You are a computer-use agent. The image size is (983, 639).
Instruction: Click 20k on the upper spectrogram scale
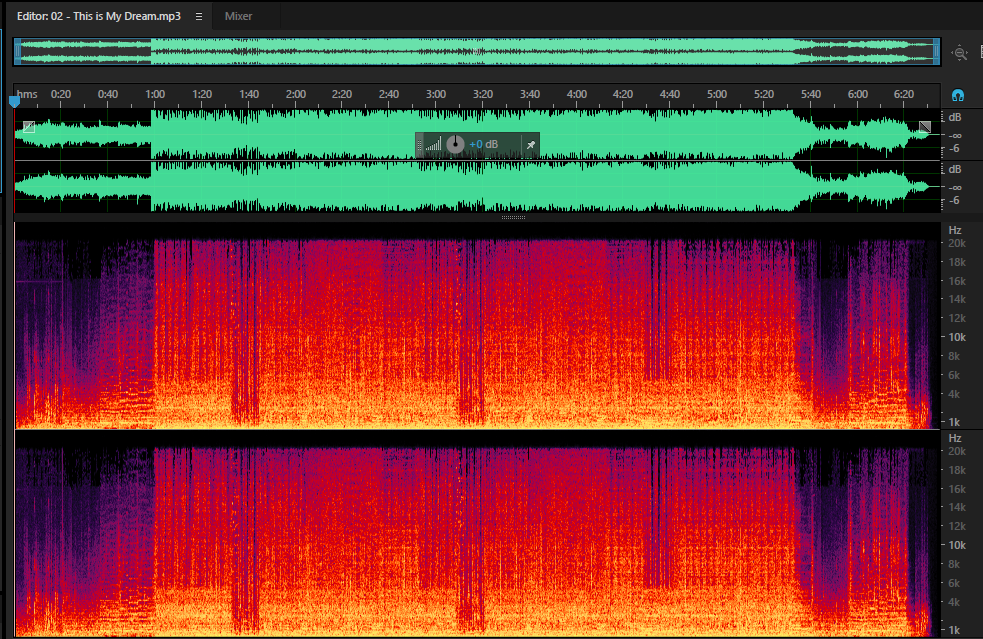(957, 243)
